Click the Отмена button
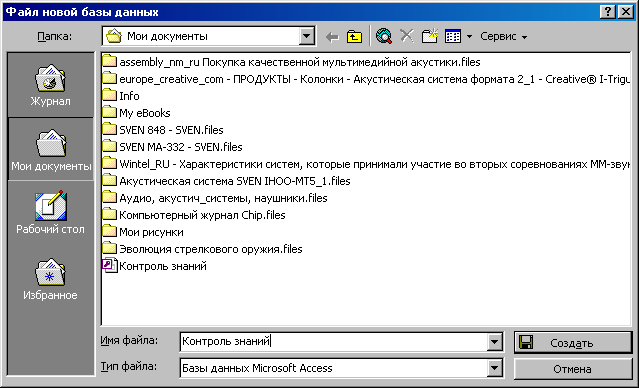Viewport: 639px width, 388px height. coord(573,369)
